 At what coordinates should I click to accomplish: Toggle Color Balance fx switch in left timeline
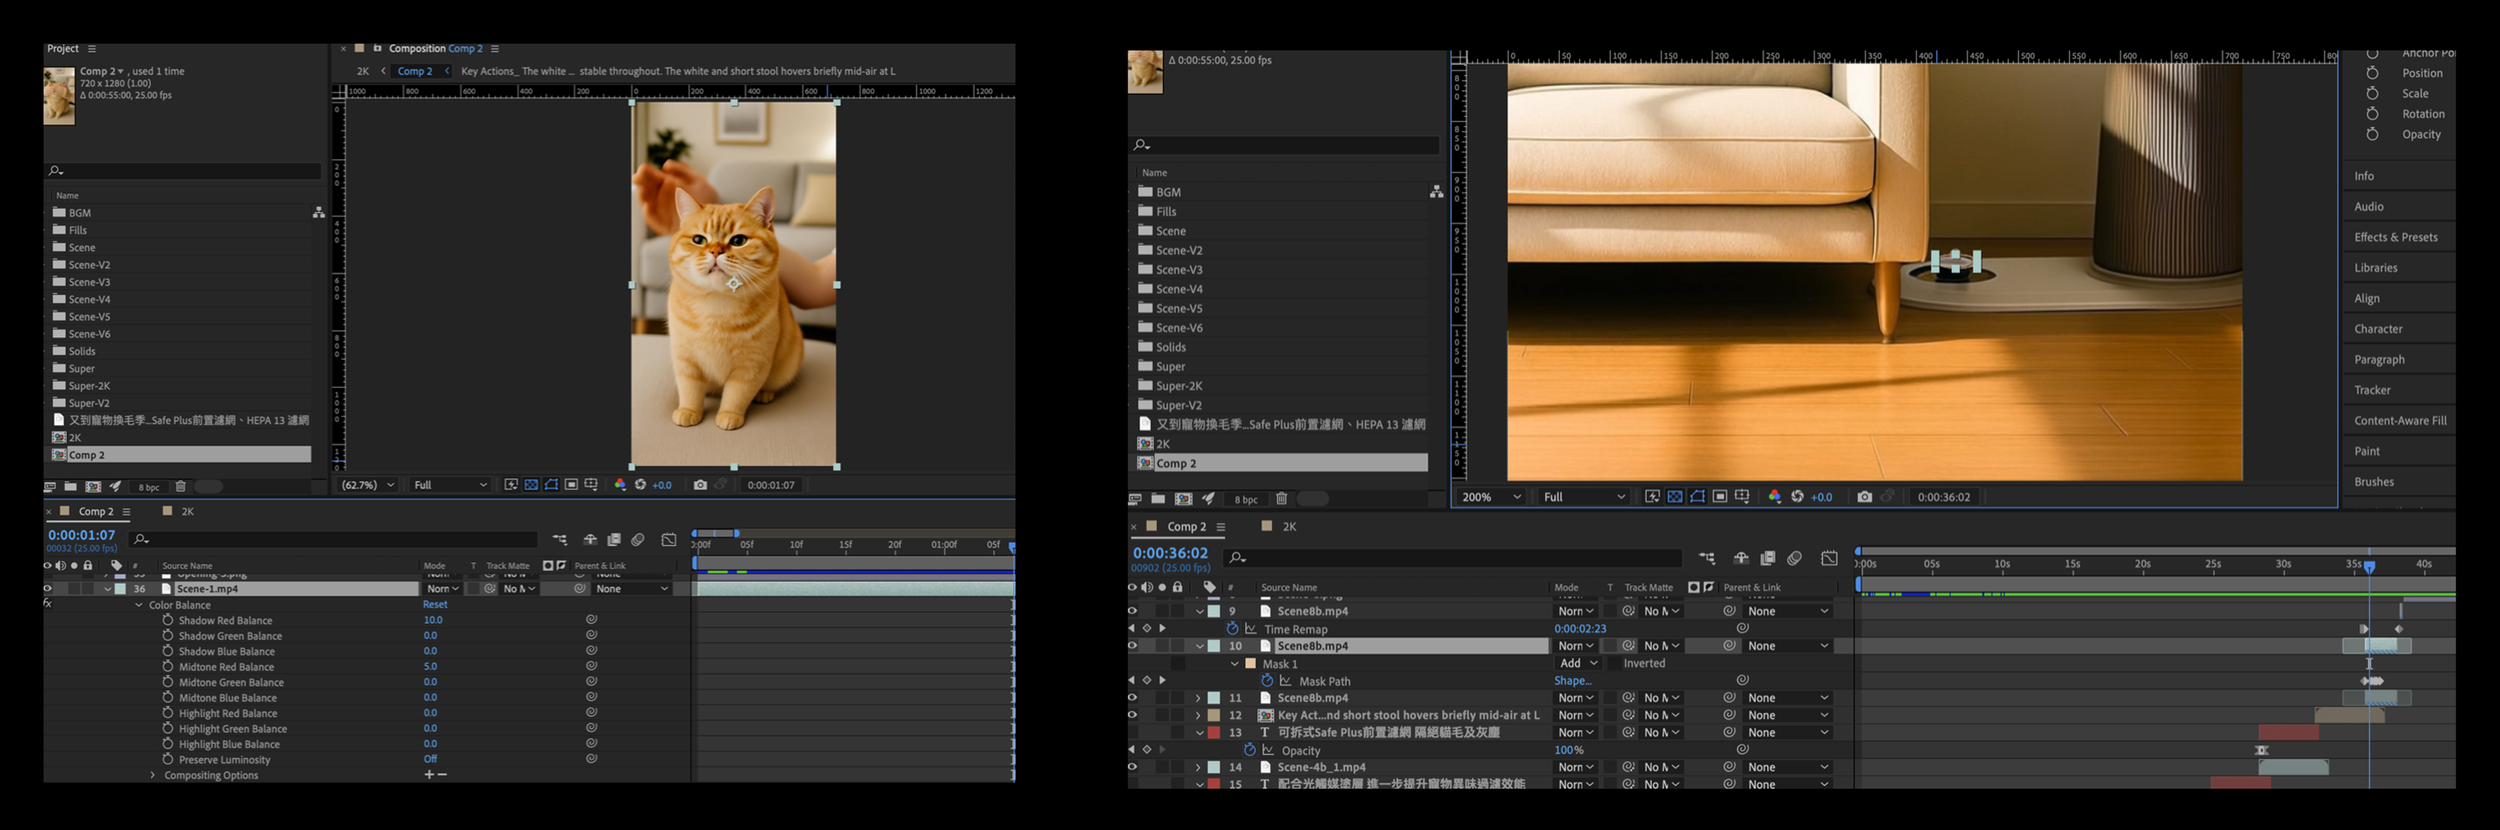click(x=47, y=604)
